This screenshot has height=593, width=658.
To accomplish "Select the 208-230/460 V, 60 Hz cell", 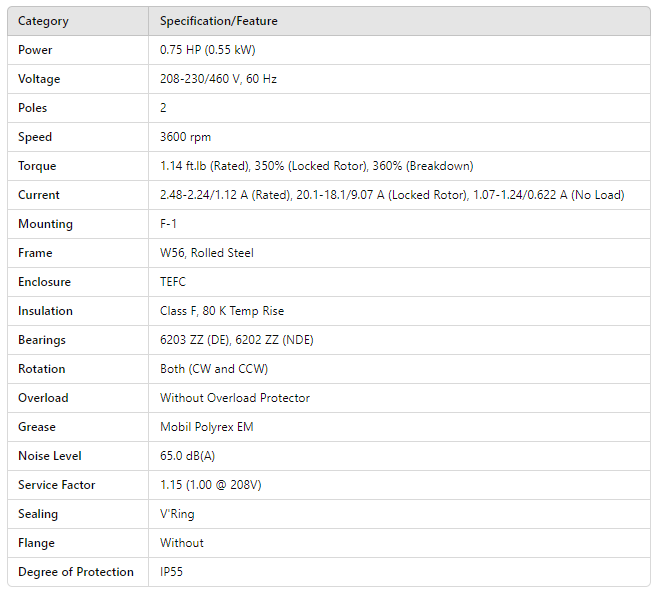I will point(218,79).
